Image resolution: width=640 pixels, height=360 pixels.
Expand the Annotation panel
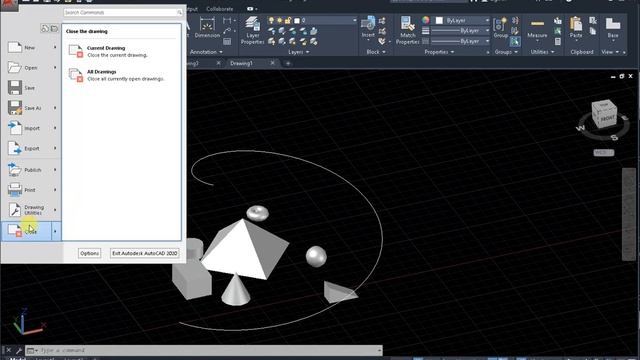(x=206, y=52)
